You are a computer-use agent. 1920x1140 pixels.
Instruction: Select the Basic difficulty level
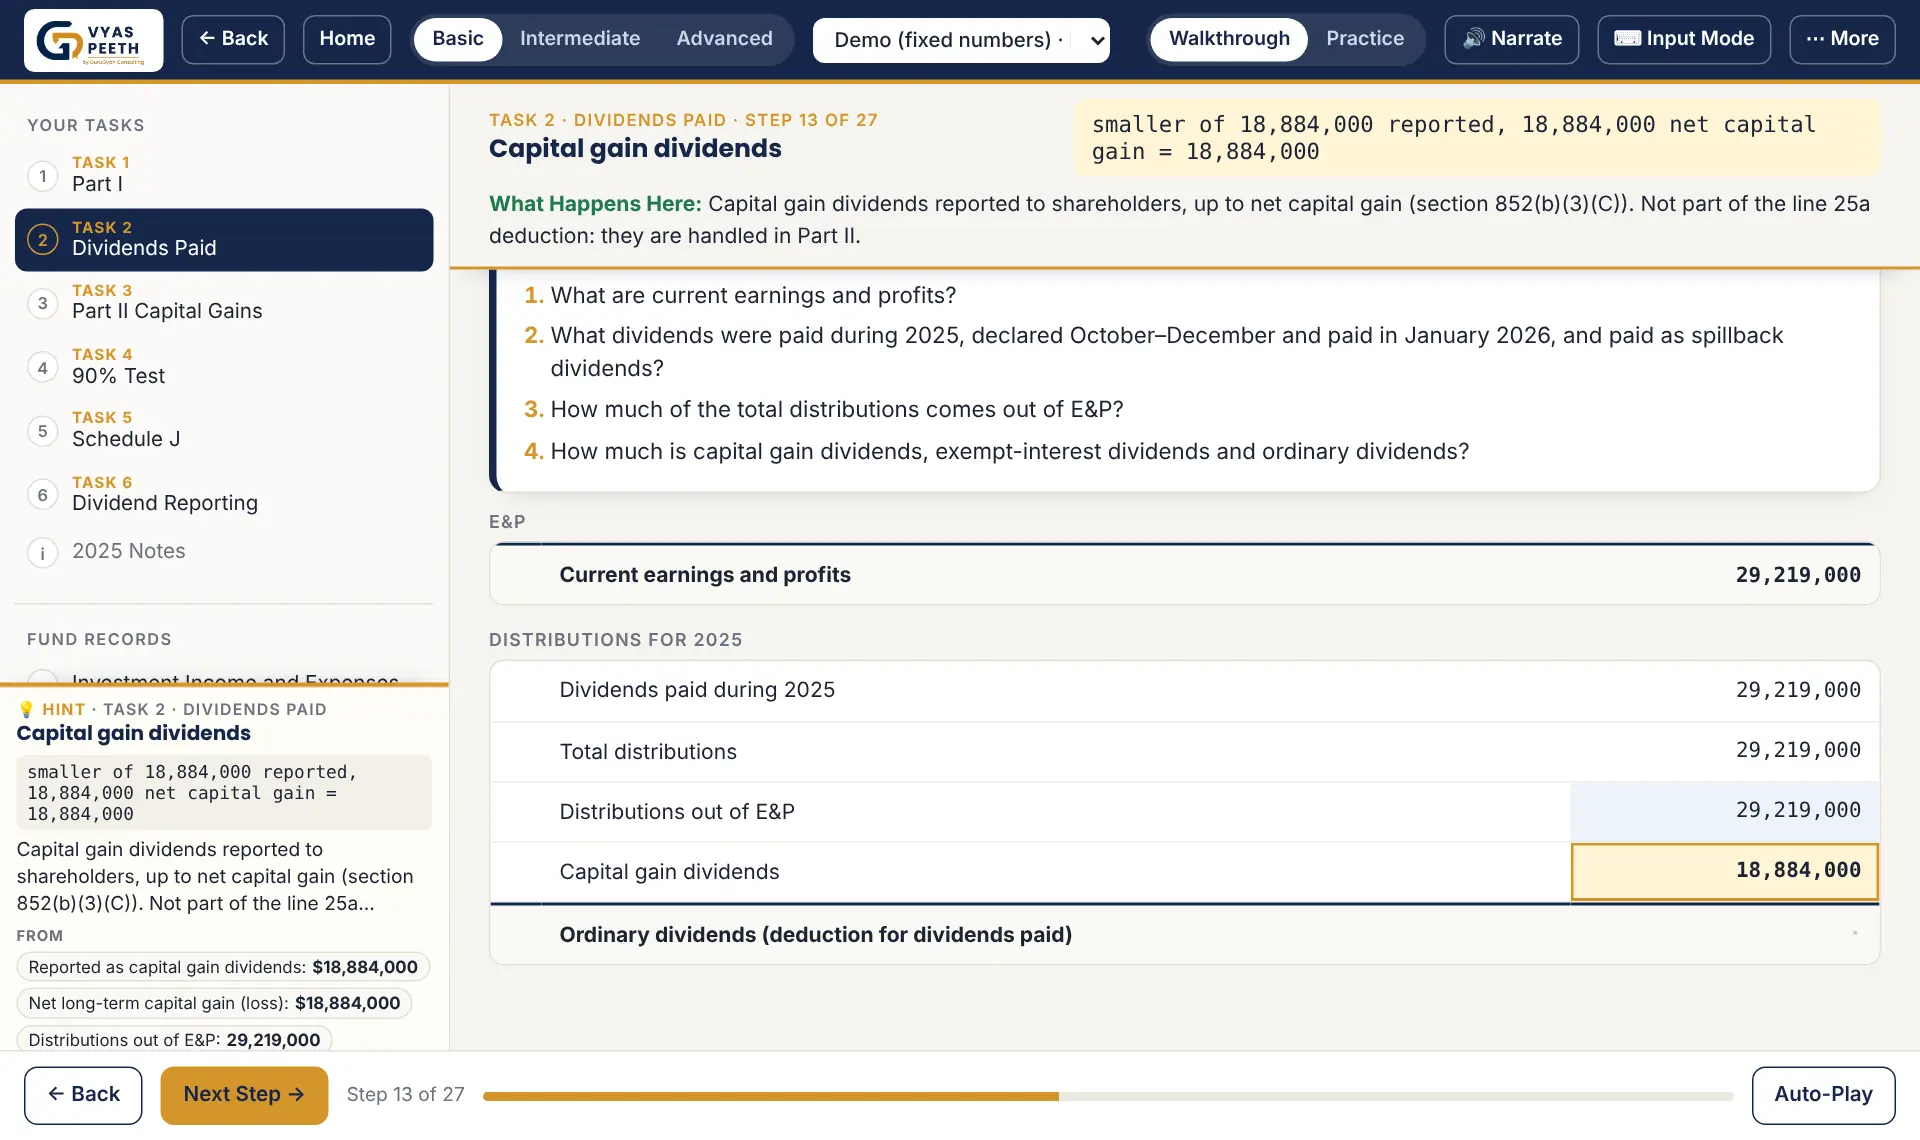click(x=458, y=39)
